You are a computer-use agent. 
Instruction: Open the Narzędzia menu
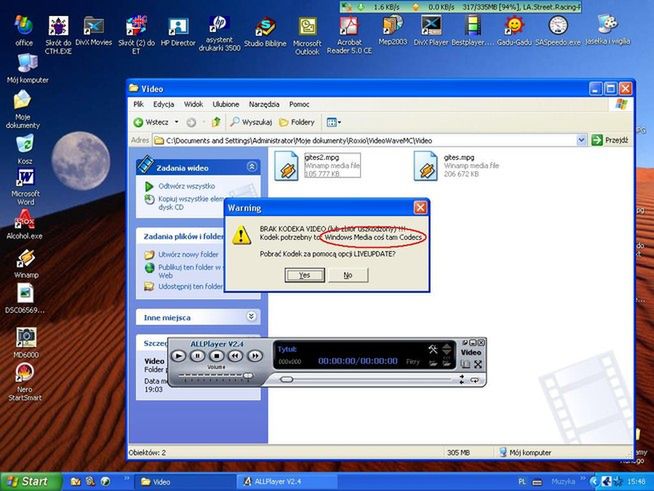[x=264, y=104]
